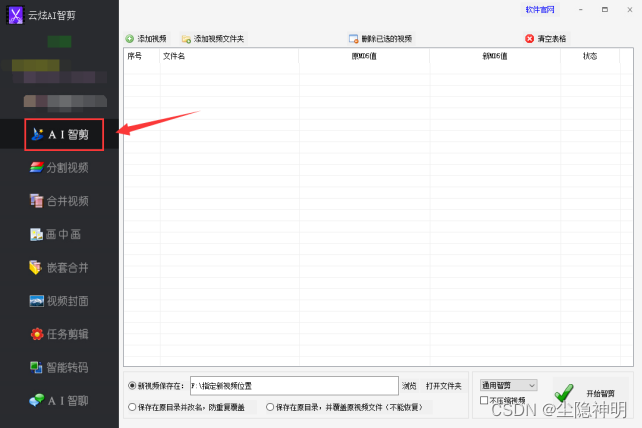Expand the 通用智剪 dropdown
This screenshot has width=642, height=428.
(x=509, y=385)
